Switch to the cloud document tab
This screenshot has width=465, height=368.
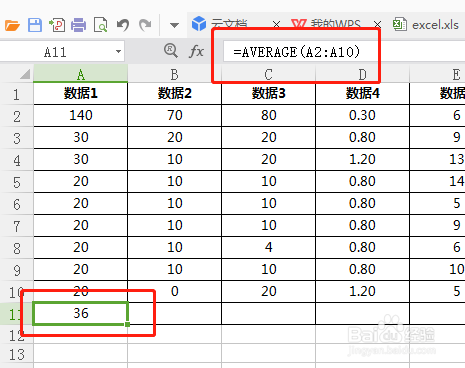(230, 24)
